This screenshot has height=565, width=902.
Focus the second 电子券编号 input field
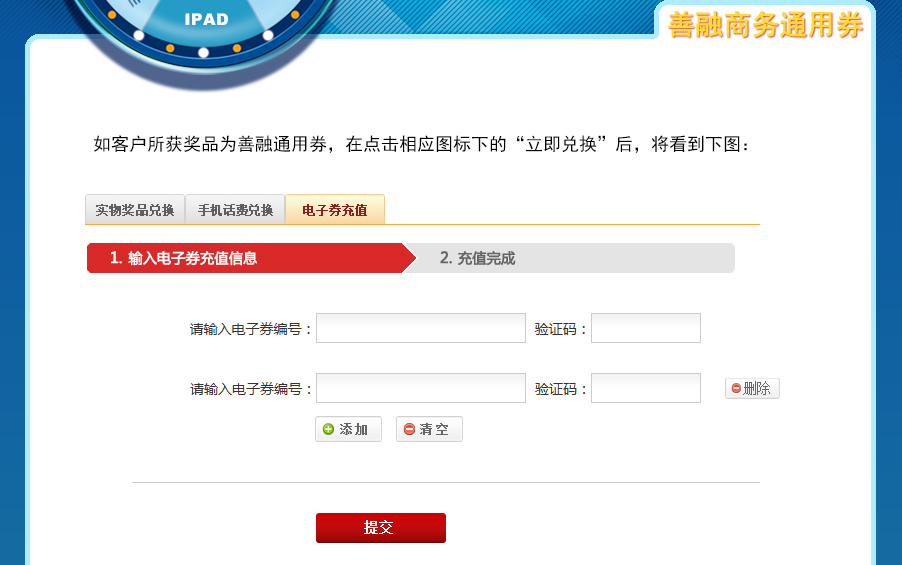[420, 388]
